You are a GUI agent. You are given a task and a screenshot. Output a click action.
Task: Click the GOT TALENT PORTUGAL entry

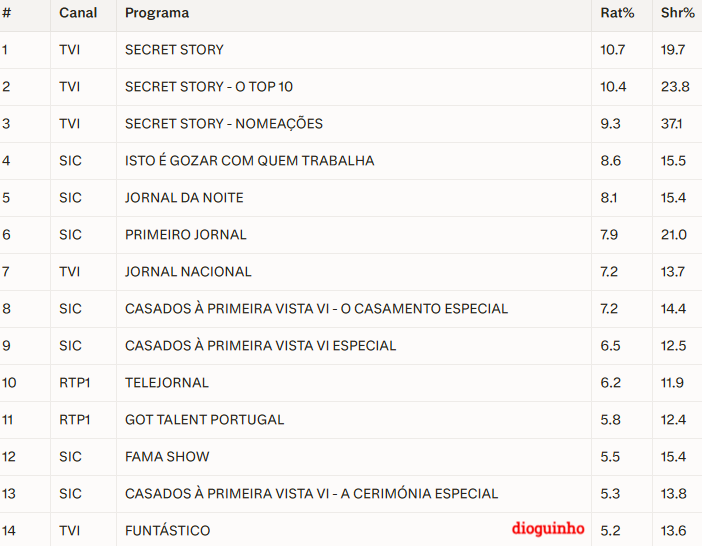(204, 420)
